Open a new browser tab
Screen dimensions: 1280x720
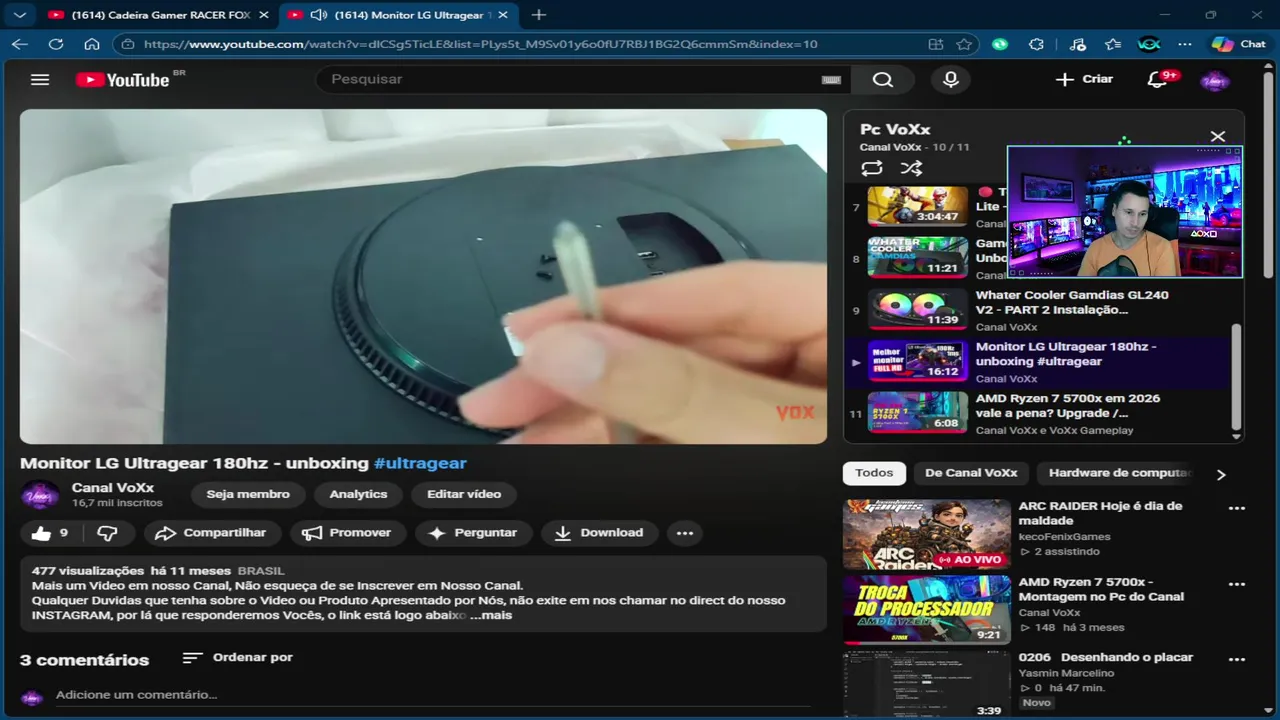pyautogui.click(x=539, y=15)
